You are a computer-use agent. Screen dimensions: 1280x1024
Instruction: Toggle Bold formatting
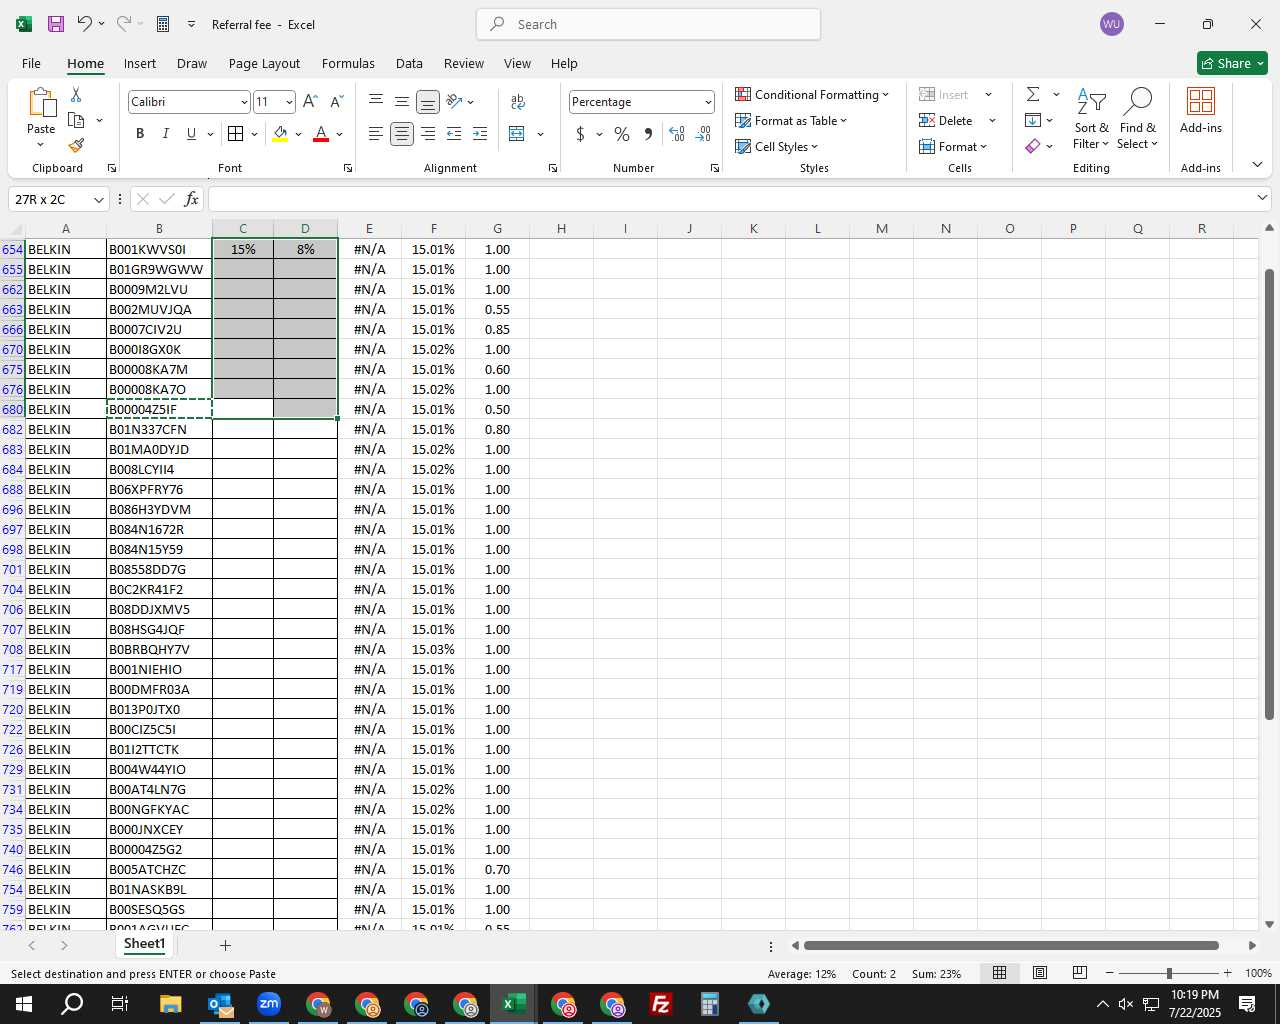click(140, 134)
